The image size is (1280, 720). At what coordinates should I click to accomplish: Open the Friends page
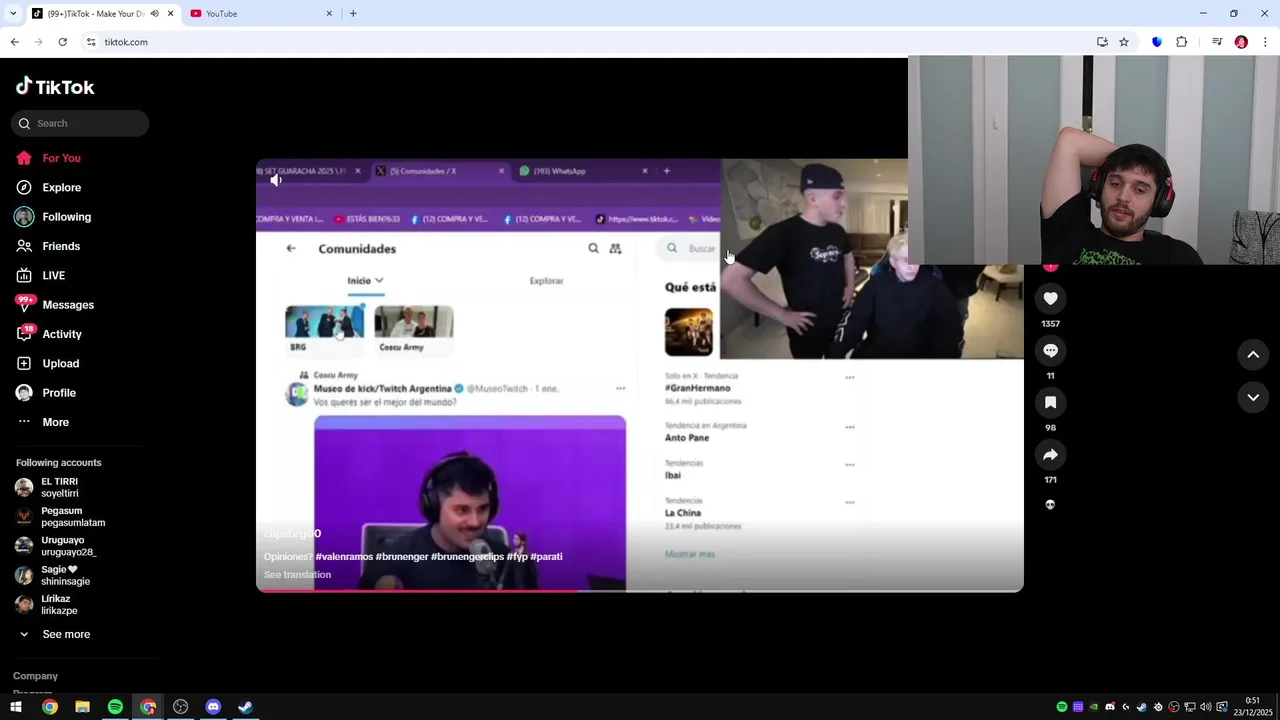[47, 246]
